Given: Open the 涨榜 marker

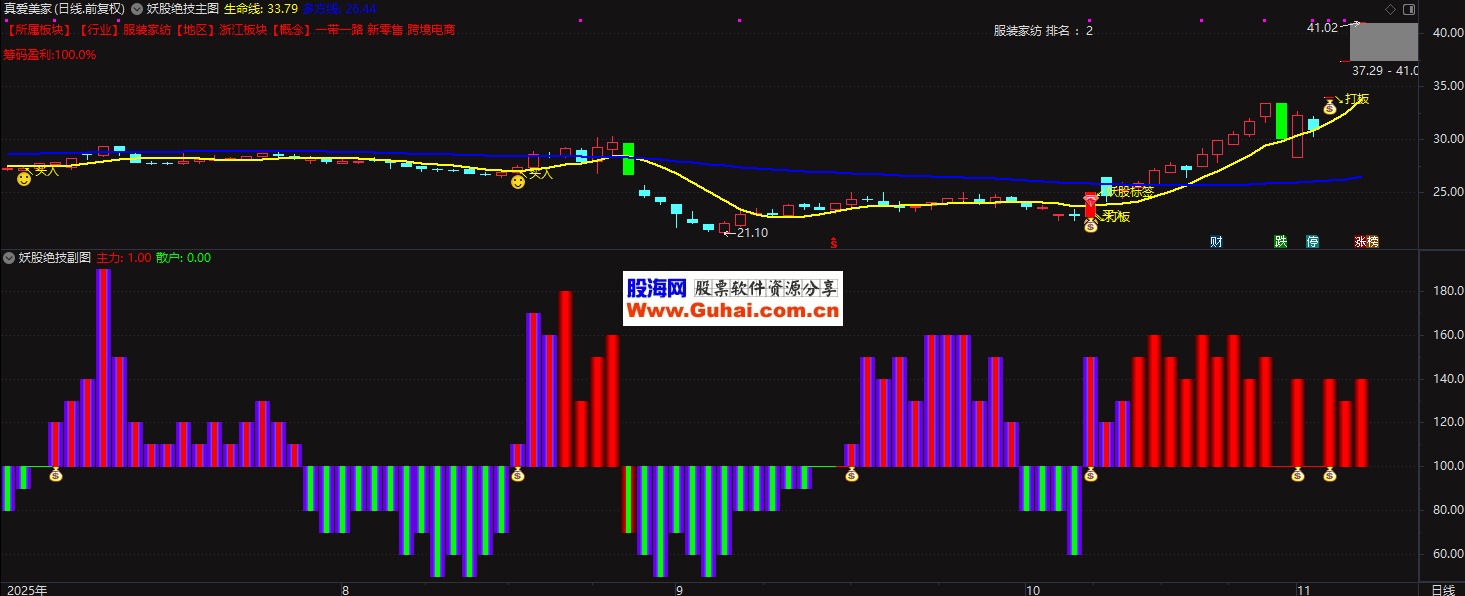Looking at the screenshot, I should (x=1366, y=241).
